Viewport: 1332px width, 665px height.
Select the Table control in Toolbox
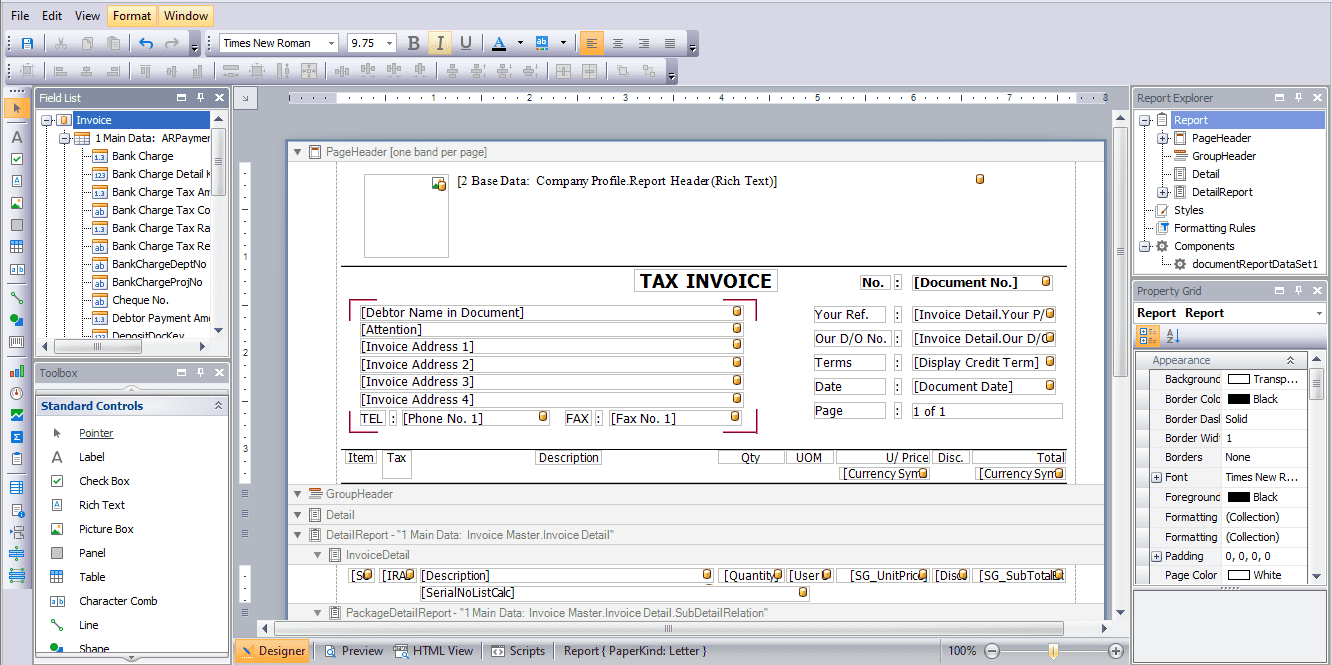click(92, 577)
